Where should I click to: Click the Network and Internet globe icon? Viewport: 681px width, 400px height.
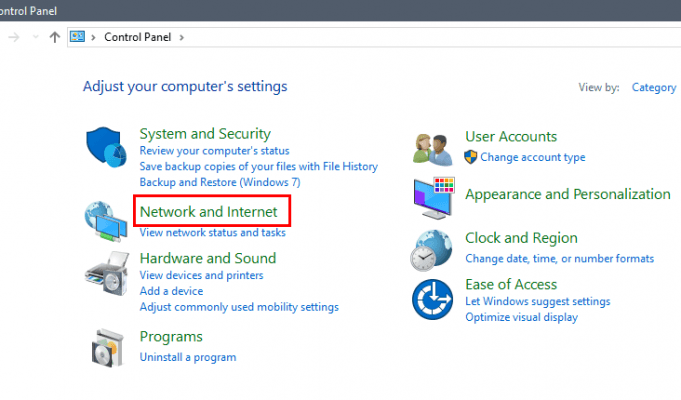tap(106, 221)
